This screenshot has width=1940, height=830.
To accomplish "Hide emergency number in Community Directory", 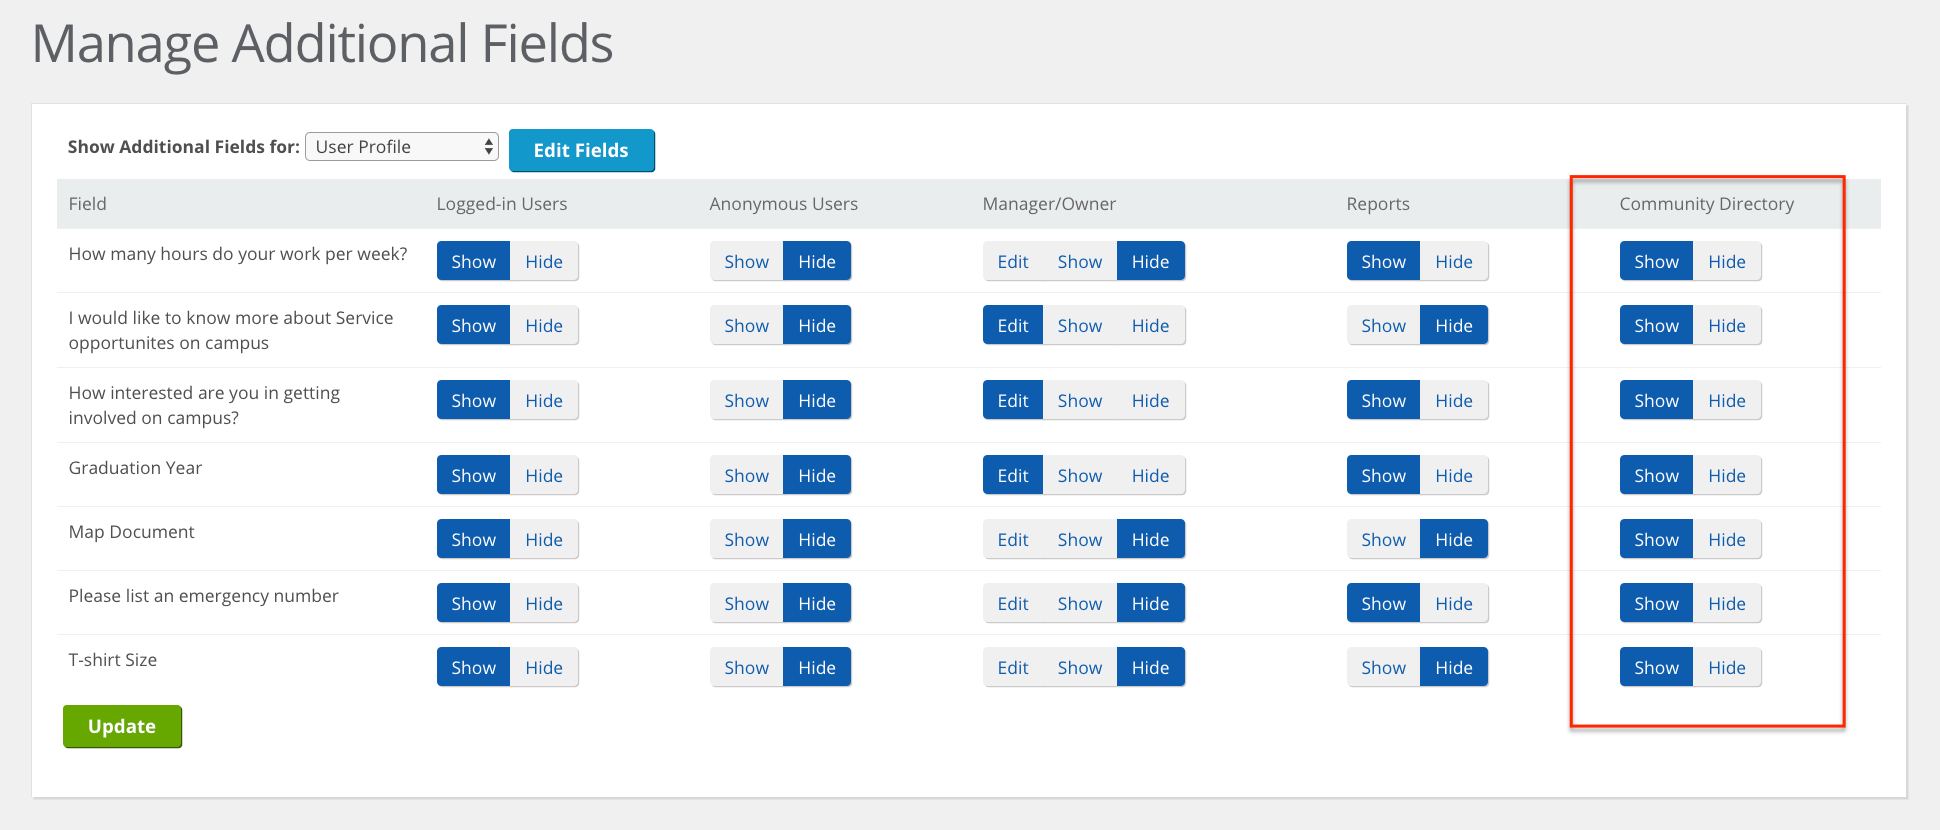I will 1727,603.
